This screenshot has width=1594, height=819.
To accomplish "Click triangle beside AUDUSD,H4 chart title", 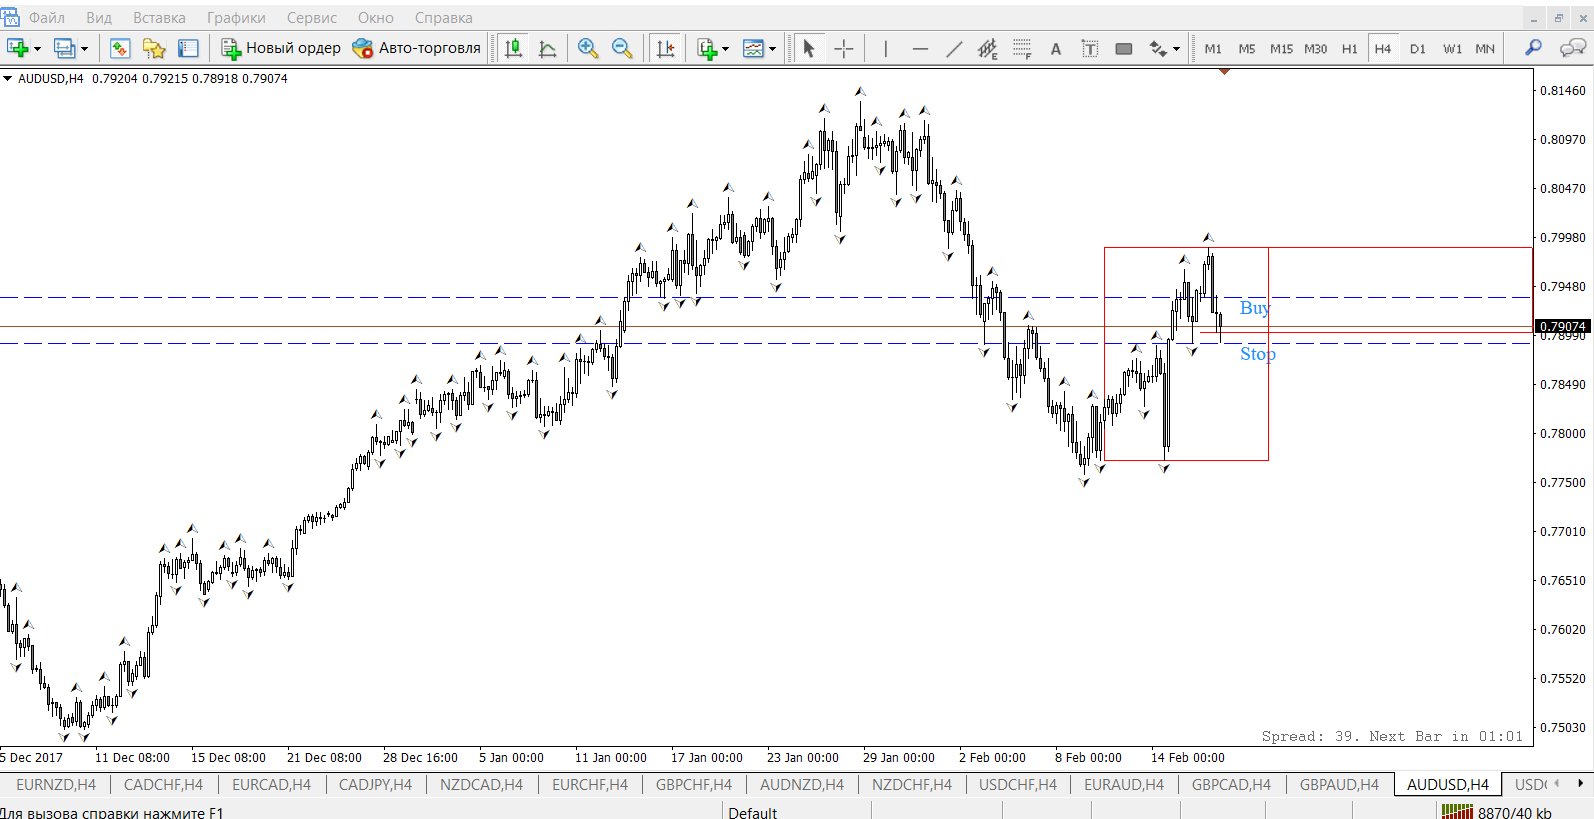I will point(8,78).
